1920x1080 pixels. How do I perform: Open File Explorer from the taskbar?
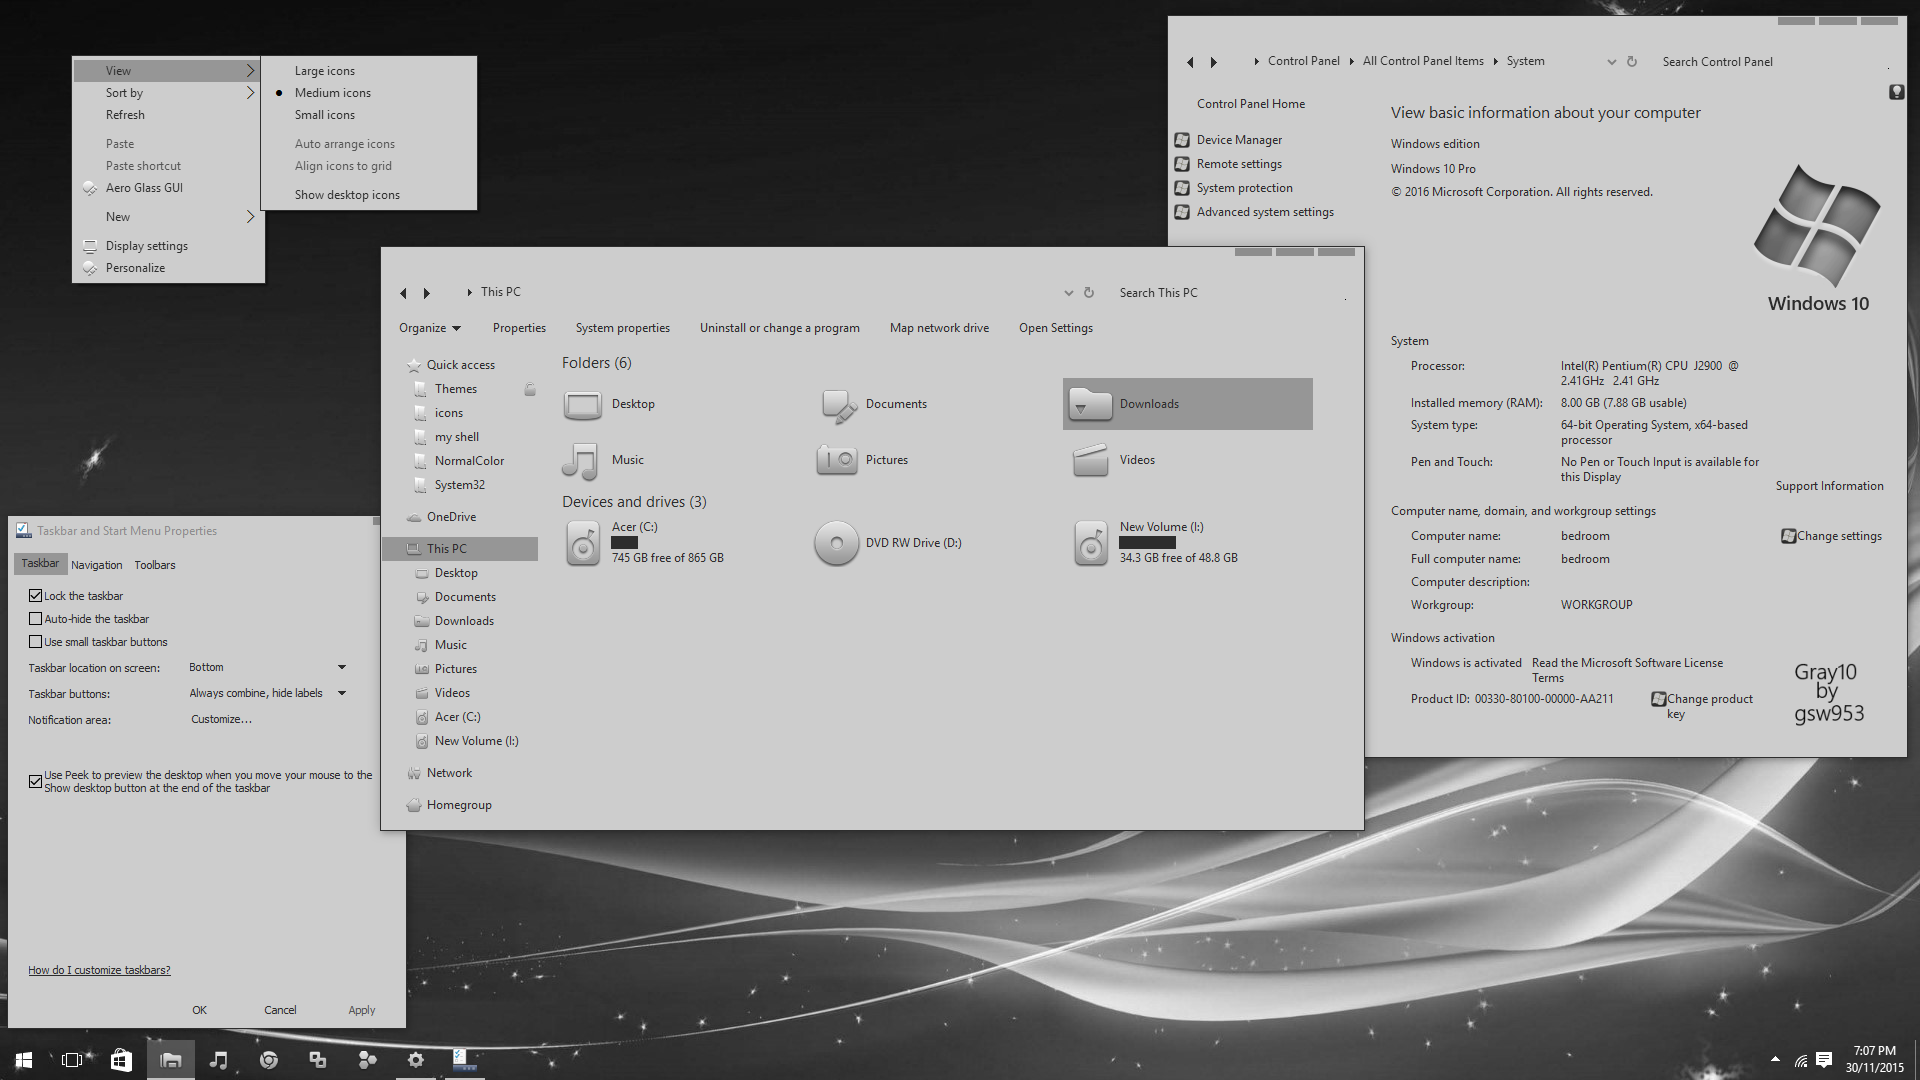(171, 1060)
